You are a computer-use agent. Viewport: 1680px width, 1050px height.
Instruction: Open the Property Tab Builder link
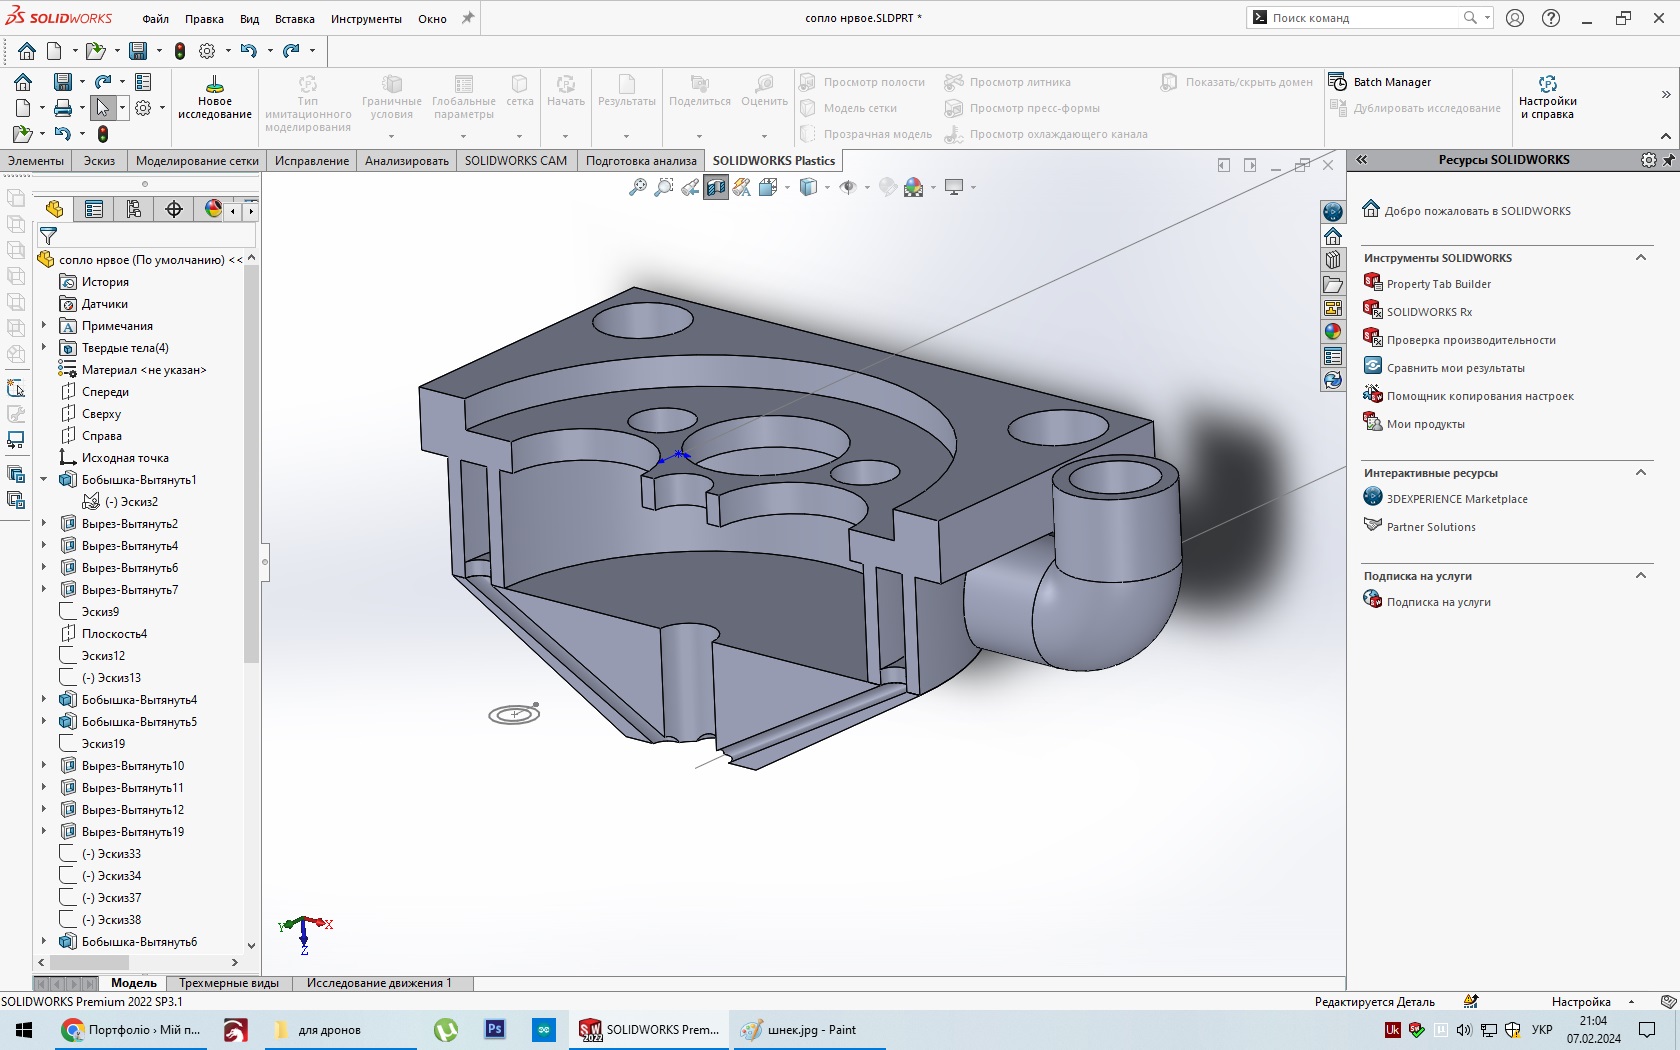click(1438, 284)
